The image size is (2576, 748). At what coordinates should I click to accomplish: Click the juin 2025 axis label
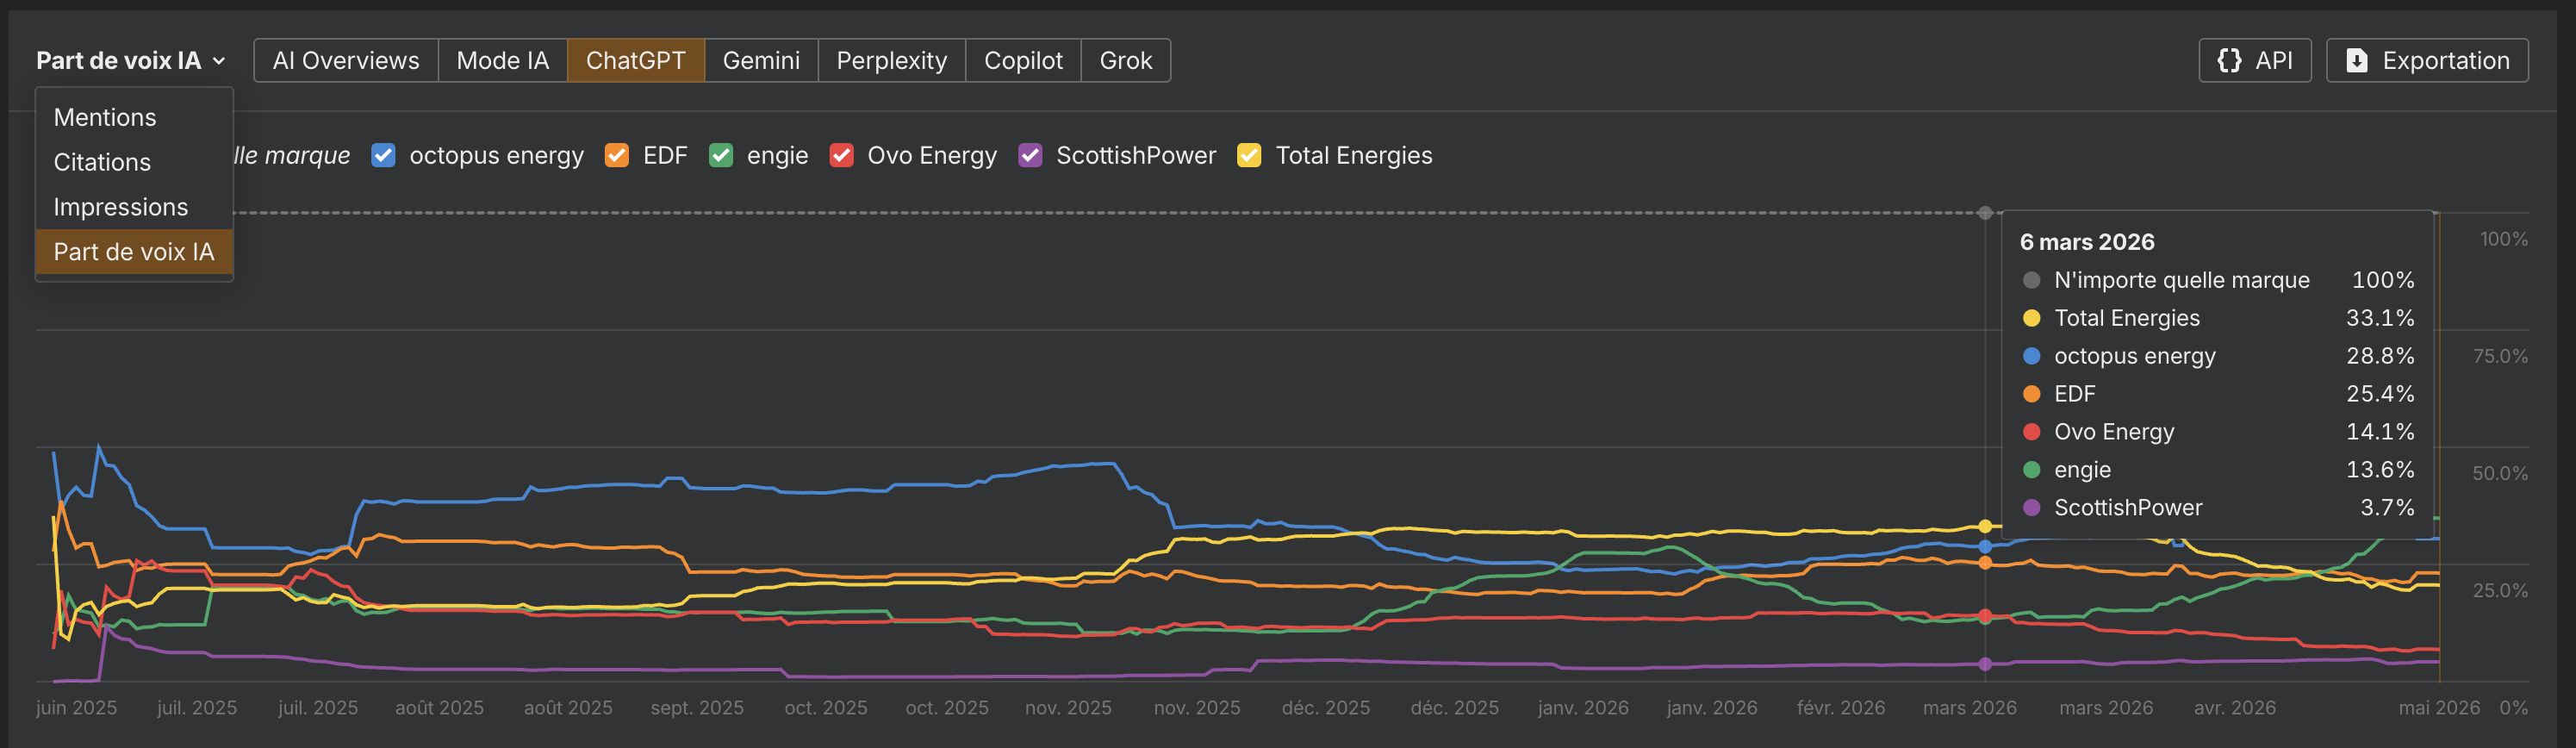pos(77,708)
